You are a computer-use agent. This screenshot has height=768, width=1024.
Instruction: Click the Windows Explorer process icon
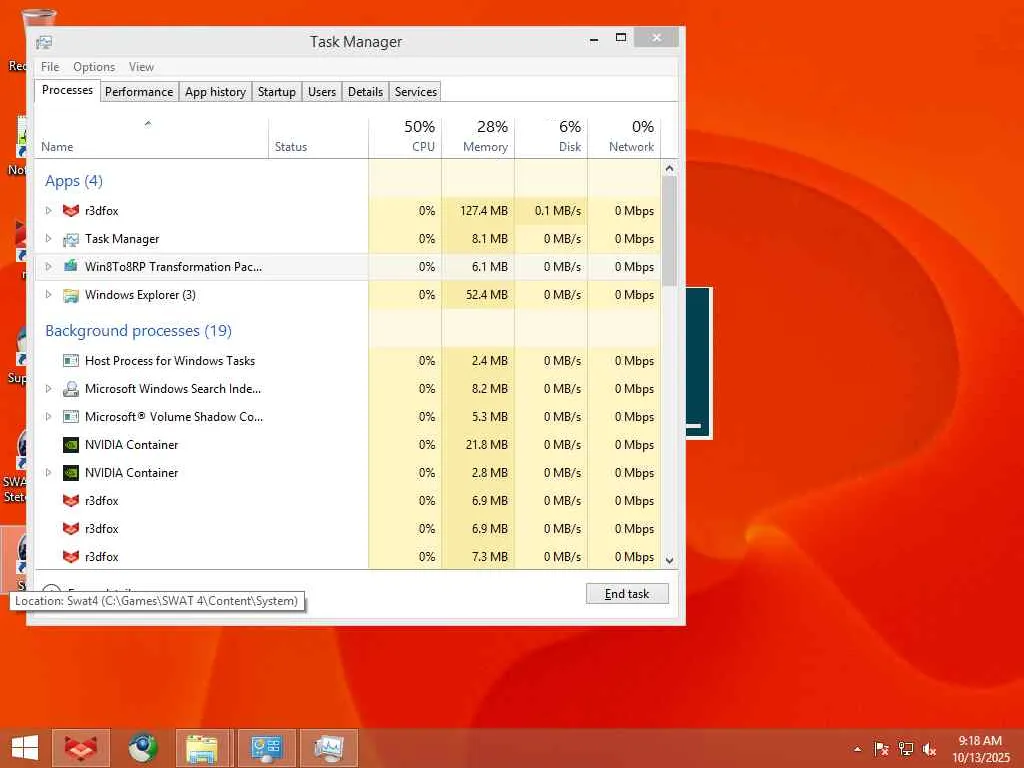71,295
